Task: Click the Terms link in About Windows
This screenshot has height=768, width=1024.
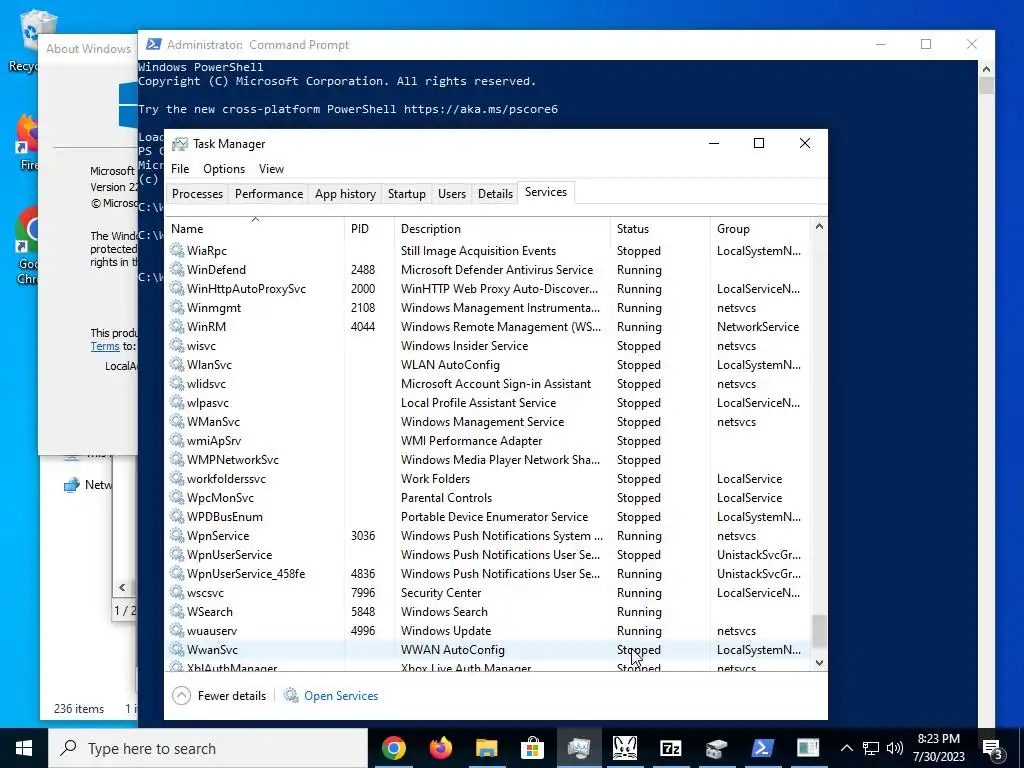Action: coord(105,346)
